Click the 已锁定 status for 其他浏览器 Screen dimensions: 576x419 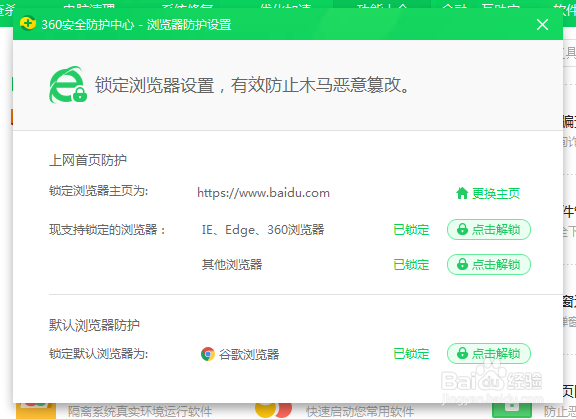[x=411, y=265]
